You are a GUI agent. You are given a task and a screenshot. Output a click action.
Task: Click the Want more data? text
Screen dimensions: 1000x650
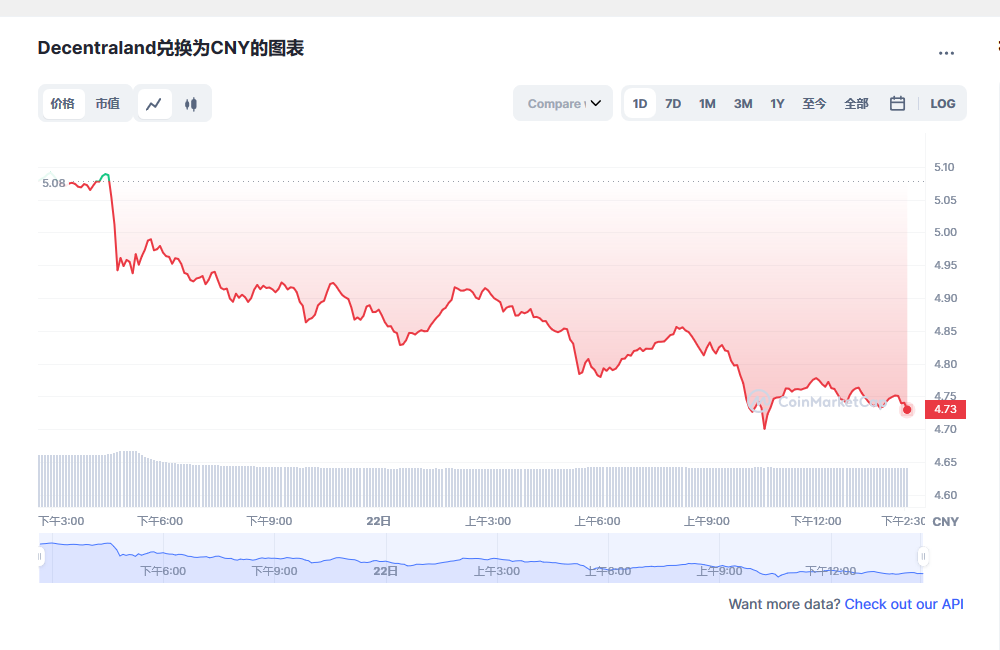click(784, 604)
